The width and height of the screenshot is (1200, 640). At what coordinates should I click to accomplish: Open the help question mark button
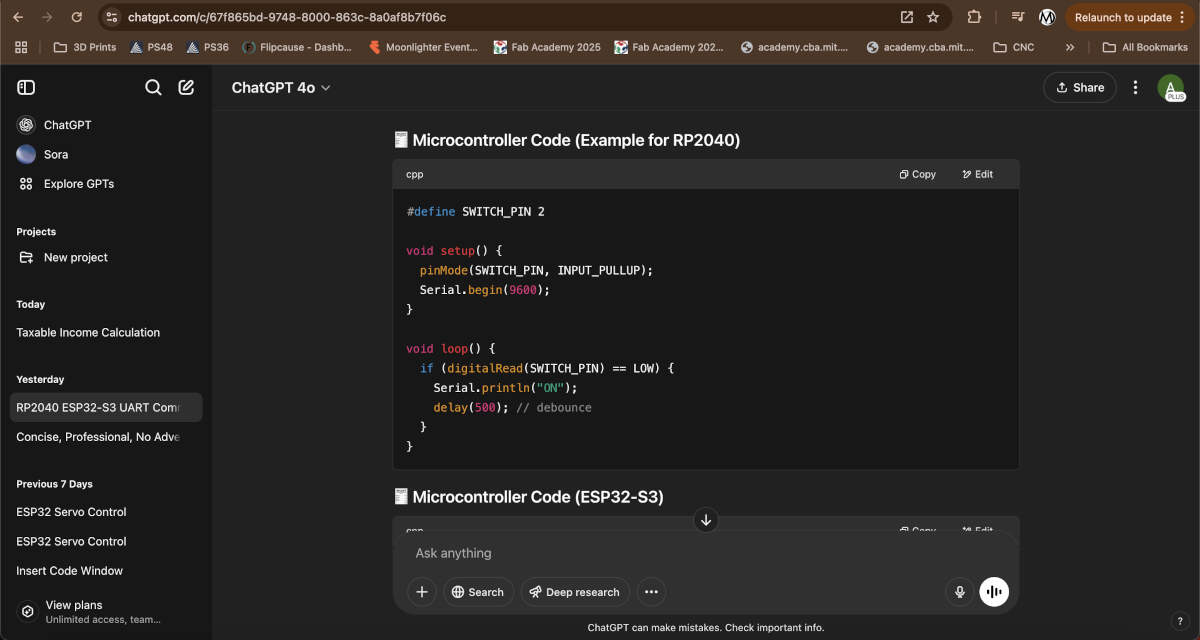point(1179,621)
